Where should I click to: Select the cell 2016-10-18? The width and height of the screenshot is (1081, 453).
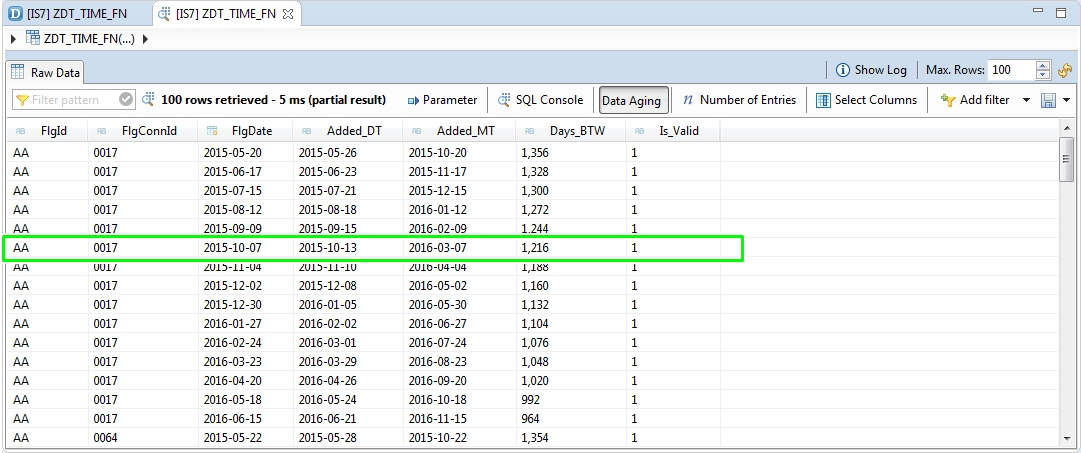(438, 399)
